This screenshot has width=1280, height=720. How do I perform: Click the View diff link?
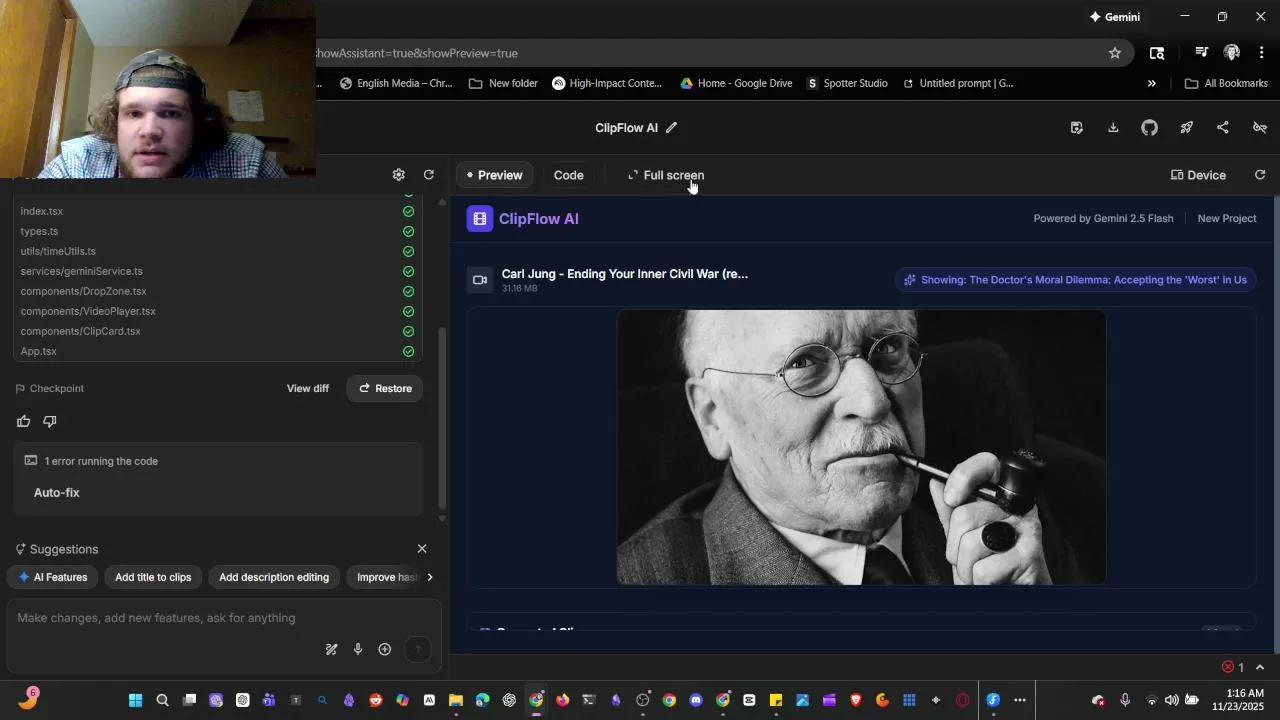point(308,388)
